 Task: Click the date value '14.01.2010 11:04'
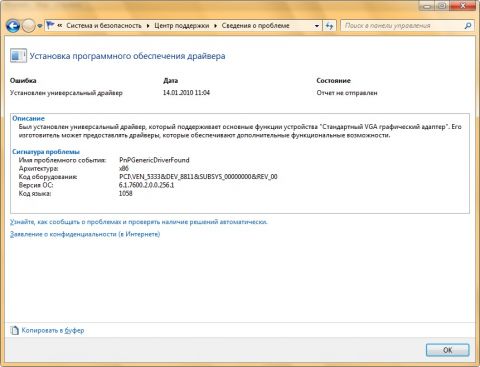point(186,93)
